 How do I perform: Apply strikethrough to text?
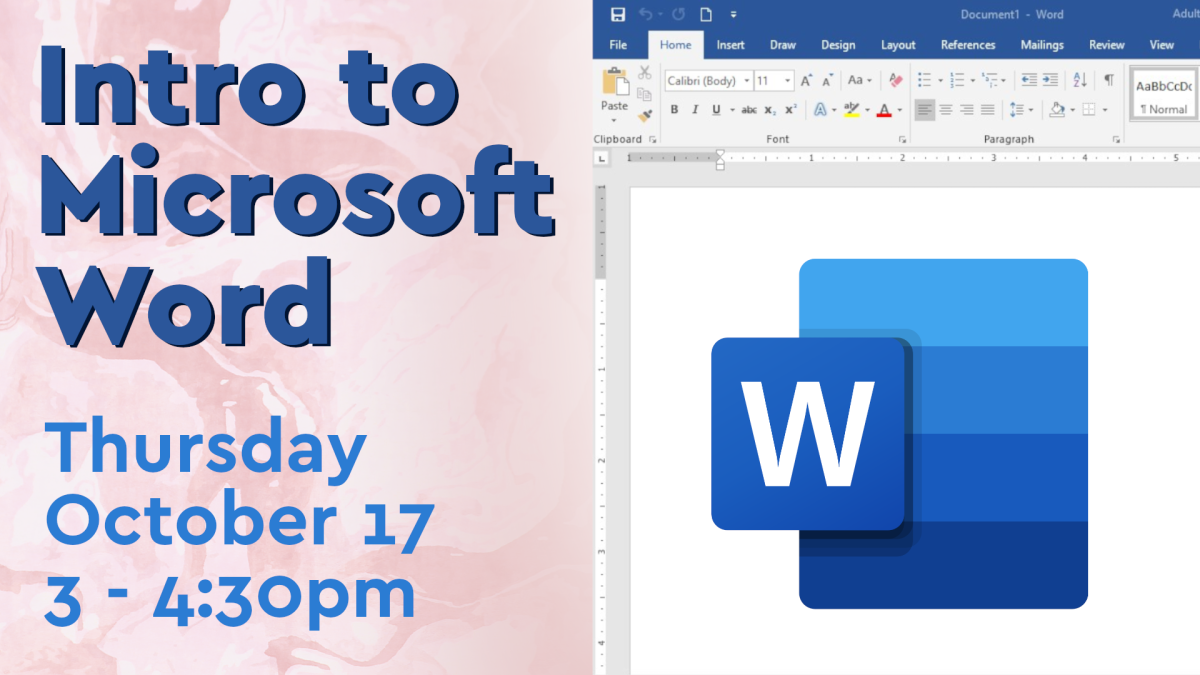[x=749, y=109]
